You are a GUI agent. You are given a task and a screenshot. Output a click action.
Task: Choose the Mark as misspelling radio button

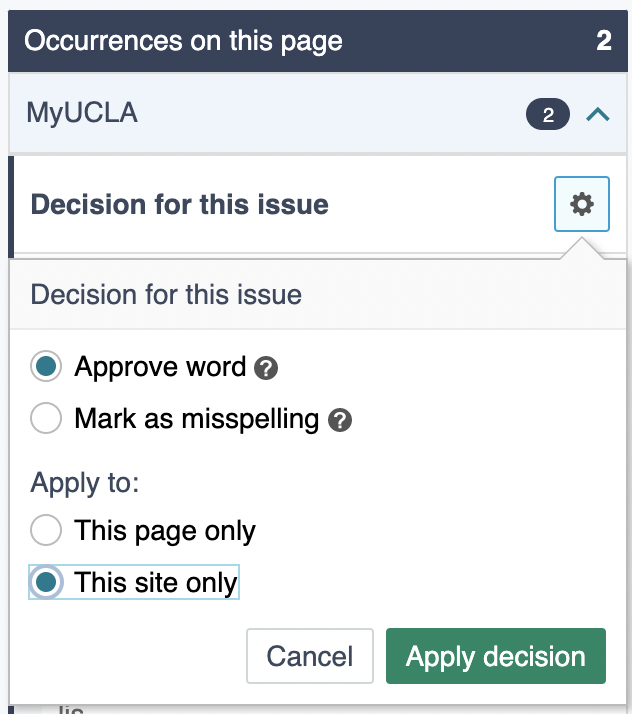pos(46,418)
